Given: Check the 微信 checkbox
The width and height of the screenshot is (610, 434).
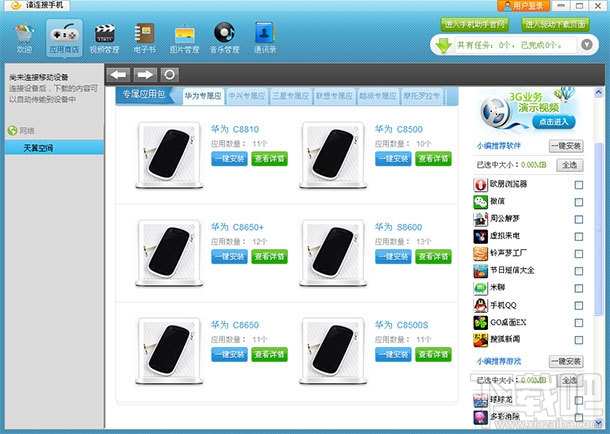Looking at the screenshot, I should click(x=579, y=202).
